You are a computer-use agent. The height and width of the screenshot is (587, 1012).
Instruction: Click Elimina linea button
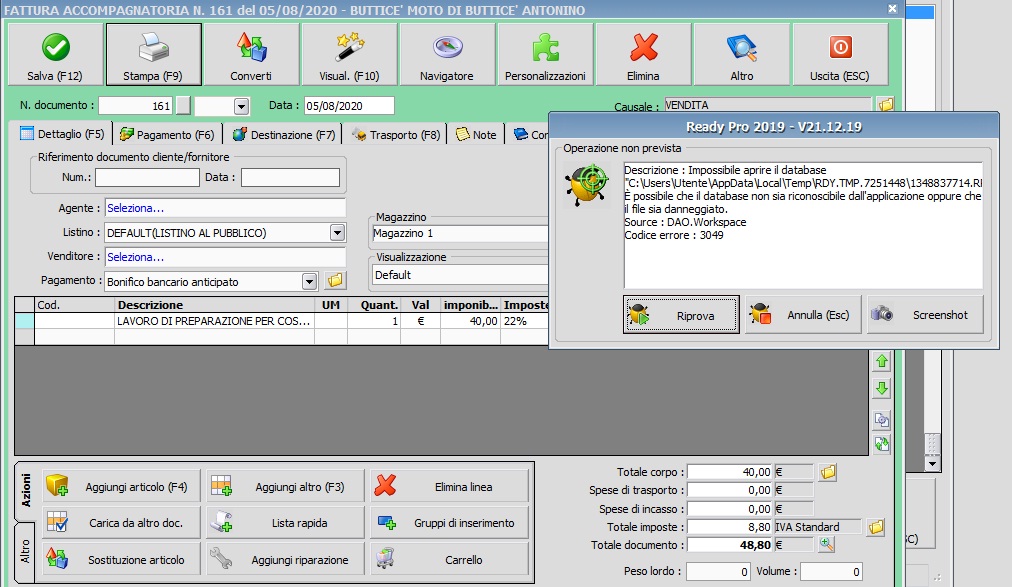[x=449, y=486]
